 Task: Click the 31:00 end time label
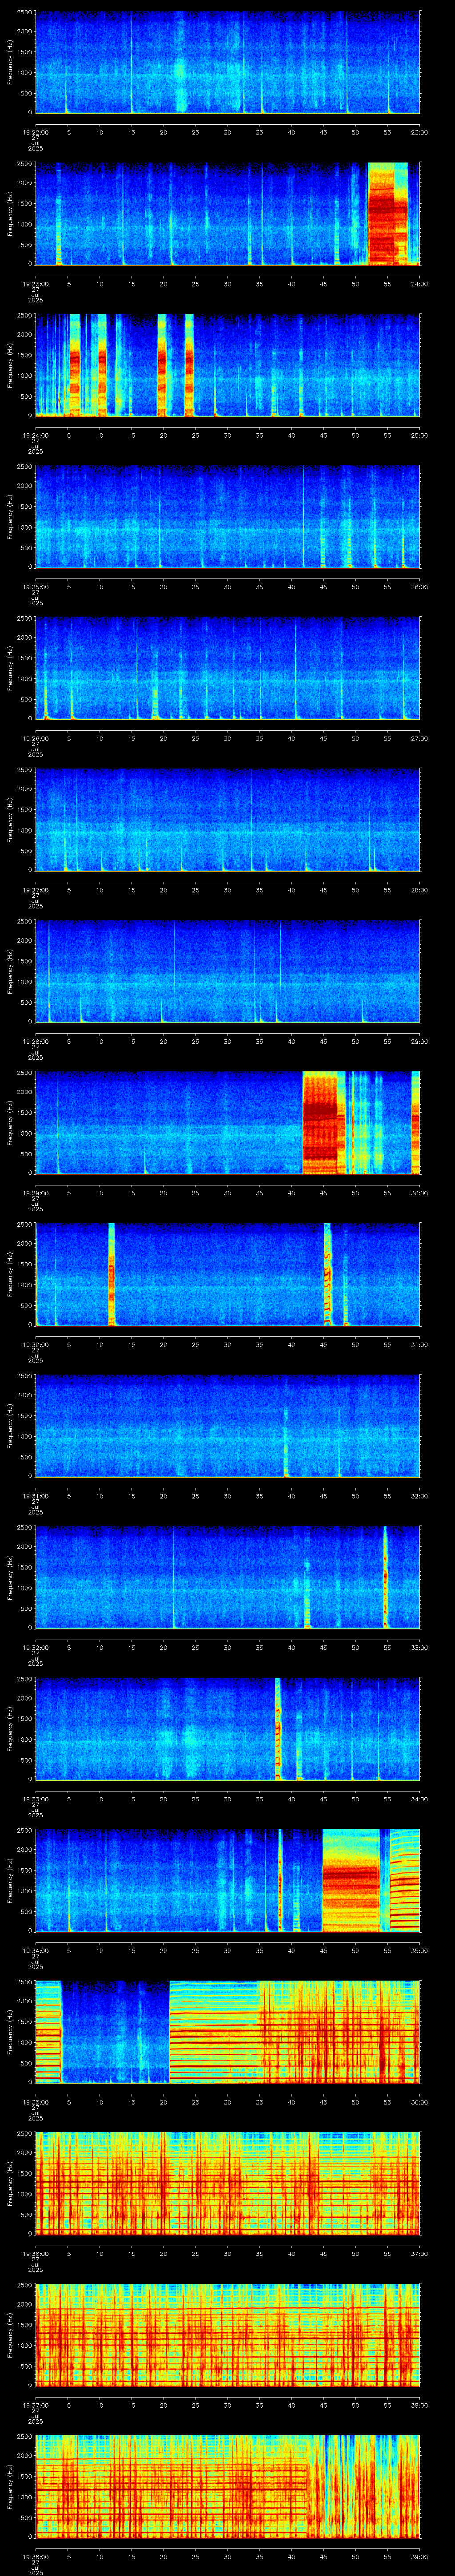(419, 1344)
